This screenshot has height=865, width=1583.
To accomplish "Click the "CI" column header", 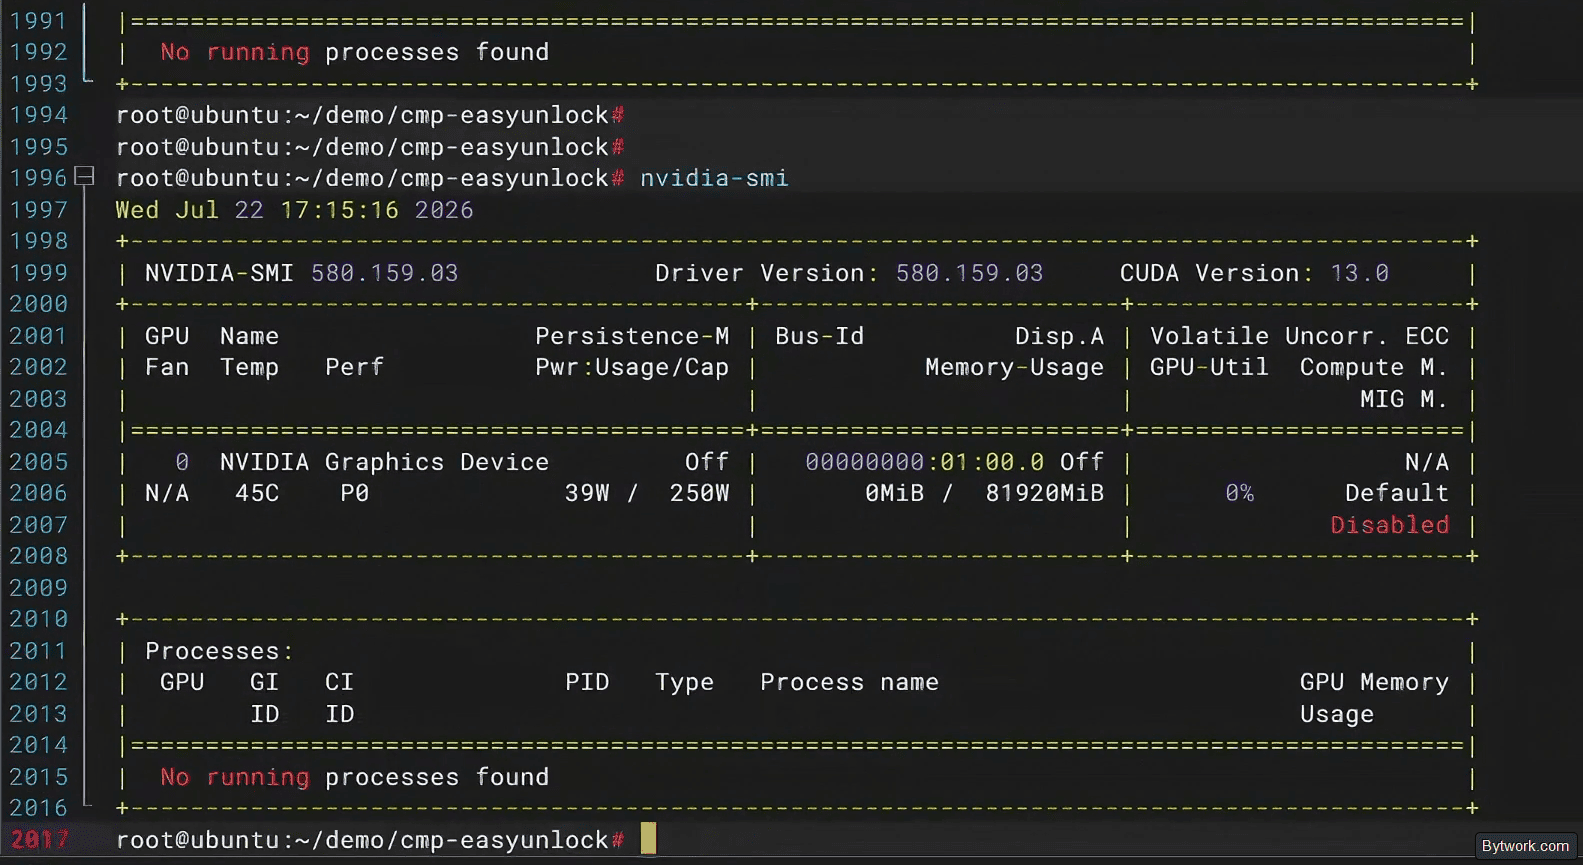I will click(339, 682).
